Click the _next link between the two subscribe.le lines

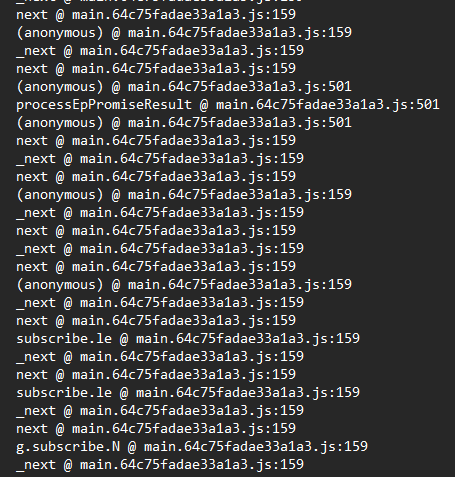(x=192, y=357)
